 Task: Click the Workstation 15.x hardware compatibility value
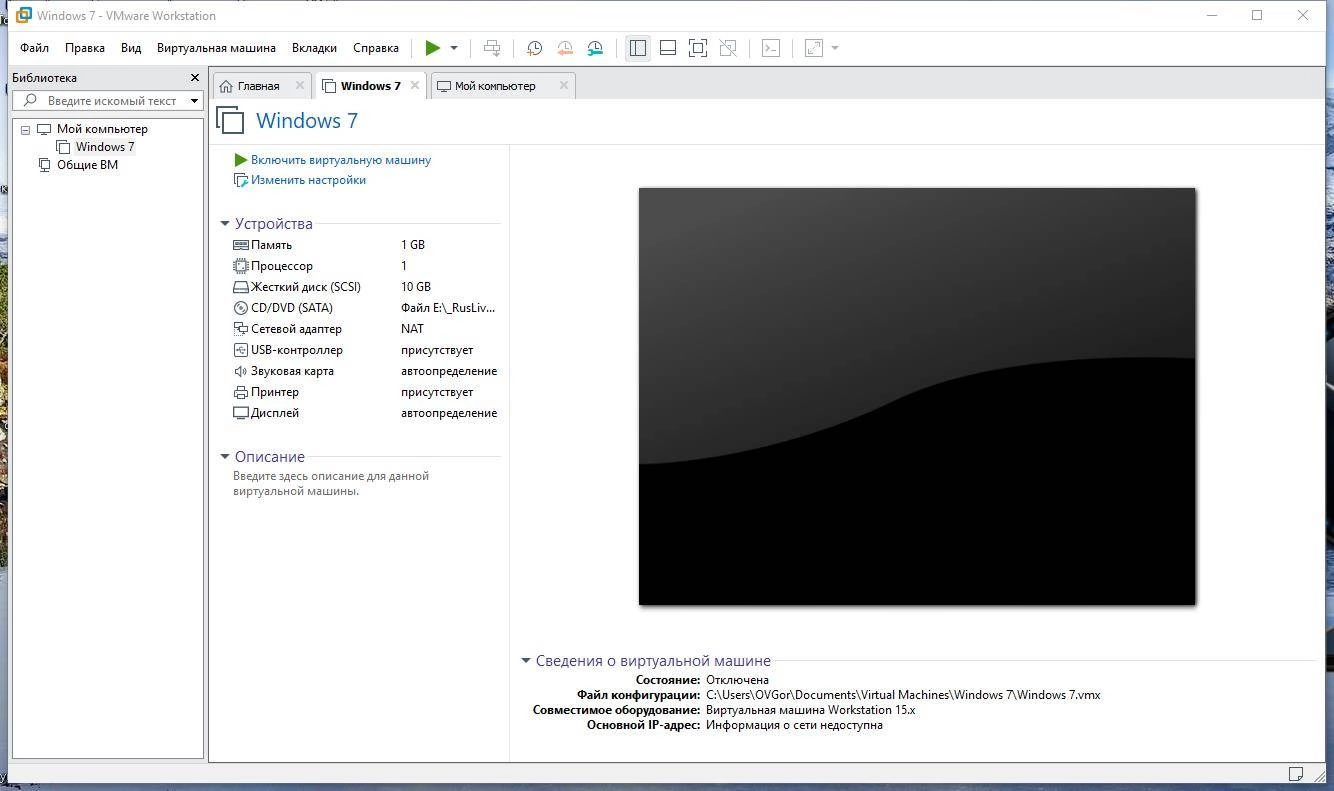[810, 710]
